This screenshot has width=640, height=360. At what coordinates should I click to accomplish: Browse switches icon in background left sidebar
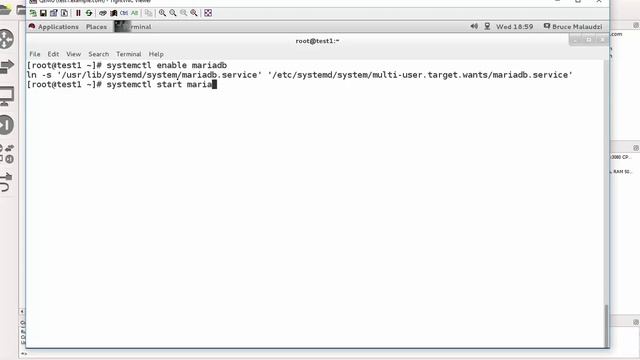pos(7,67)
